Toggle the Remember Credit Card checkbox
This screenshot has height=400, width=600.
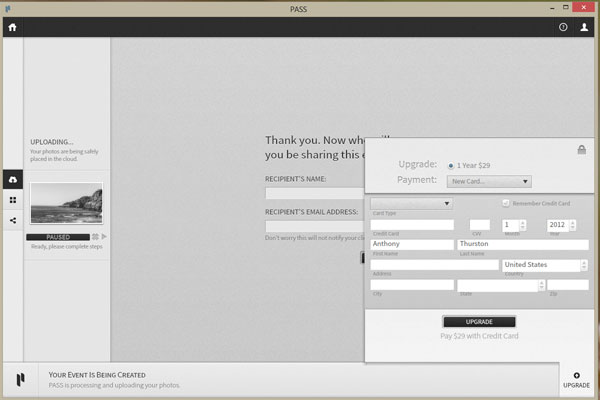click(506, 203)
